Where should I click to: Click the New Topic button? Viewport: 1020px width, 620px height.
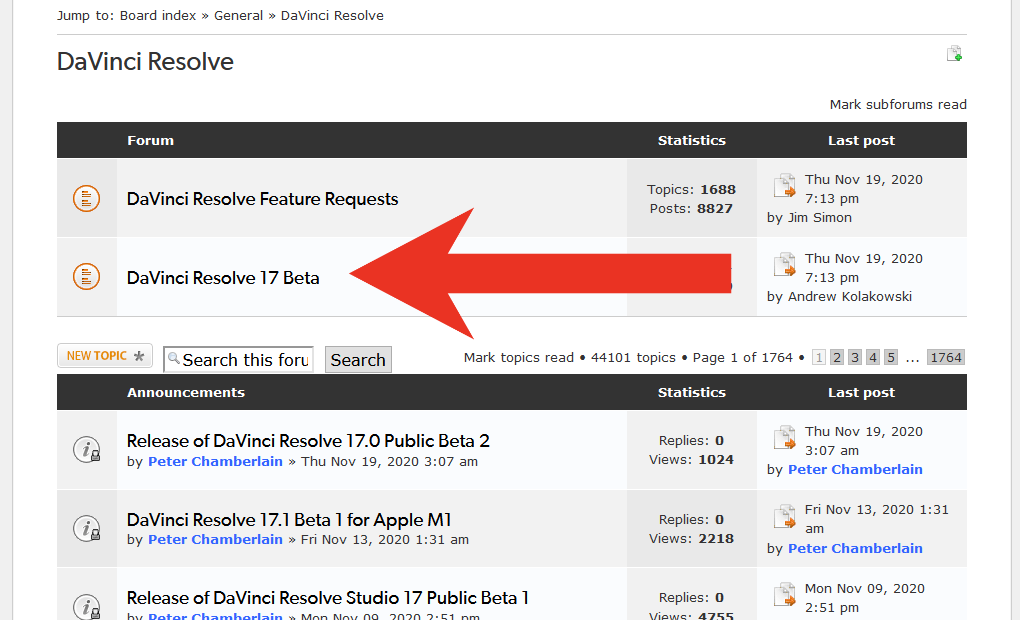point(105,356)
